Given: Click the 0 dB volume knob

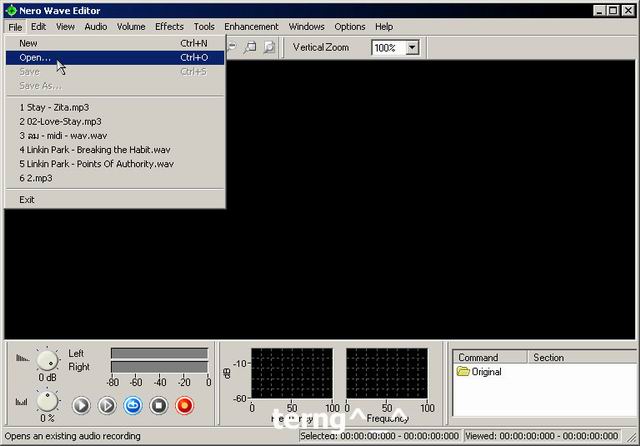Looking at the screenshot, I should (47, 360).
